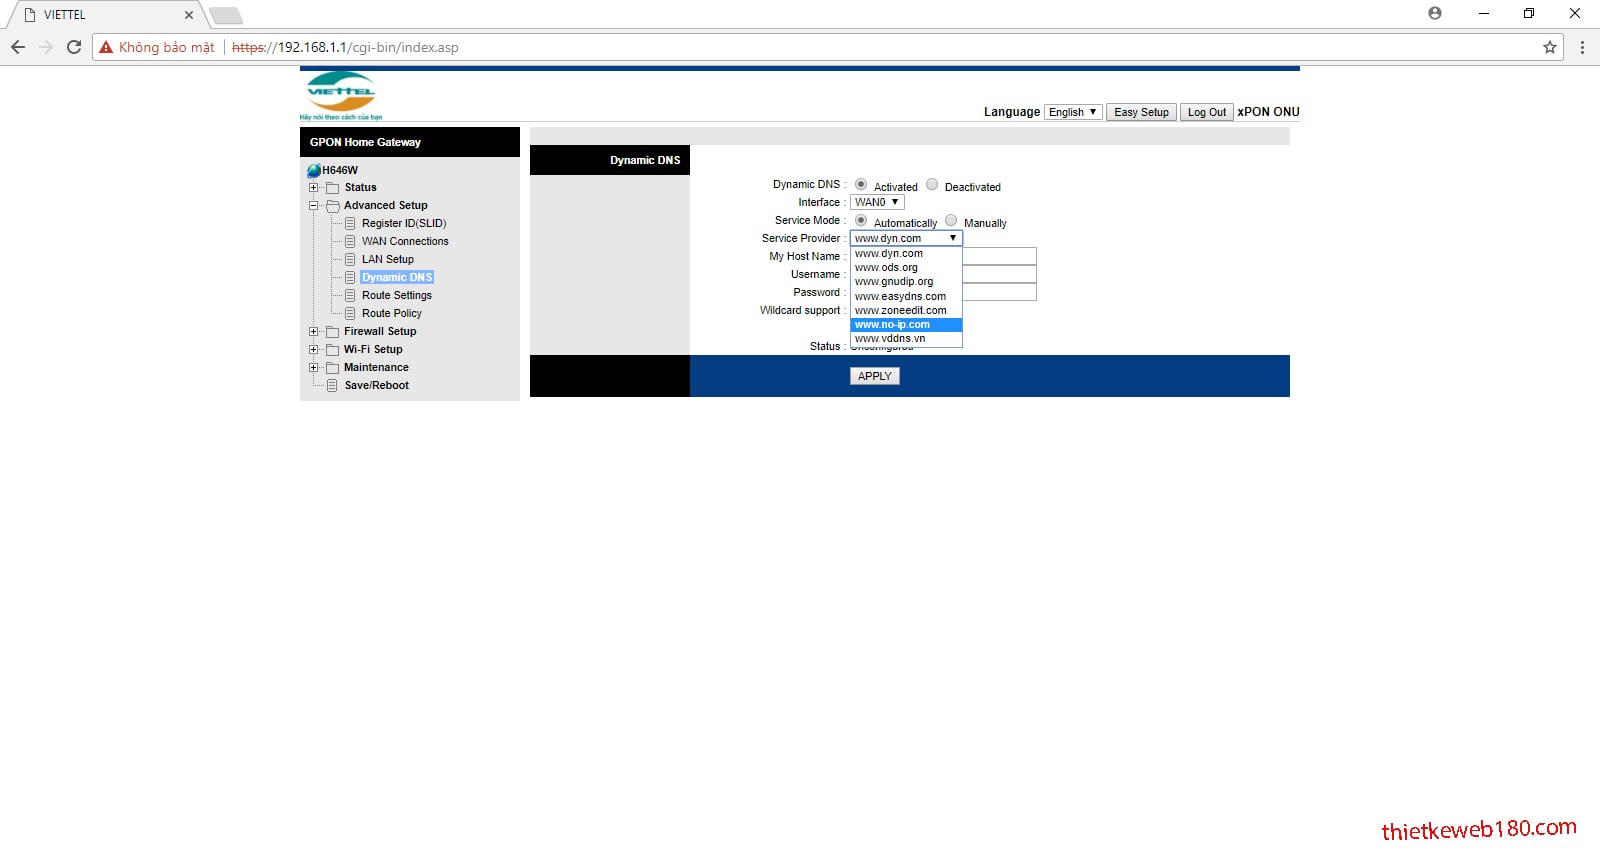Select Activated for Dynamic DNS
Image resolution: width=1600 pixels, height=860 pixels.
click(861, 185)
